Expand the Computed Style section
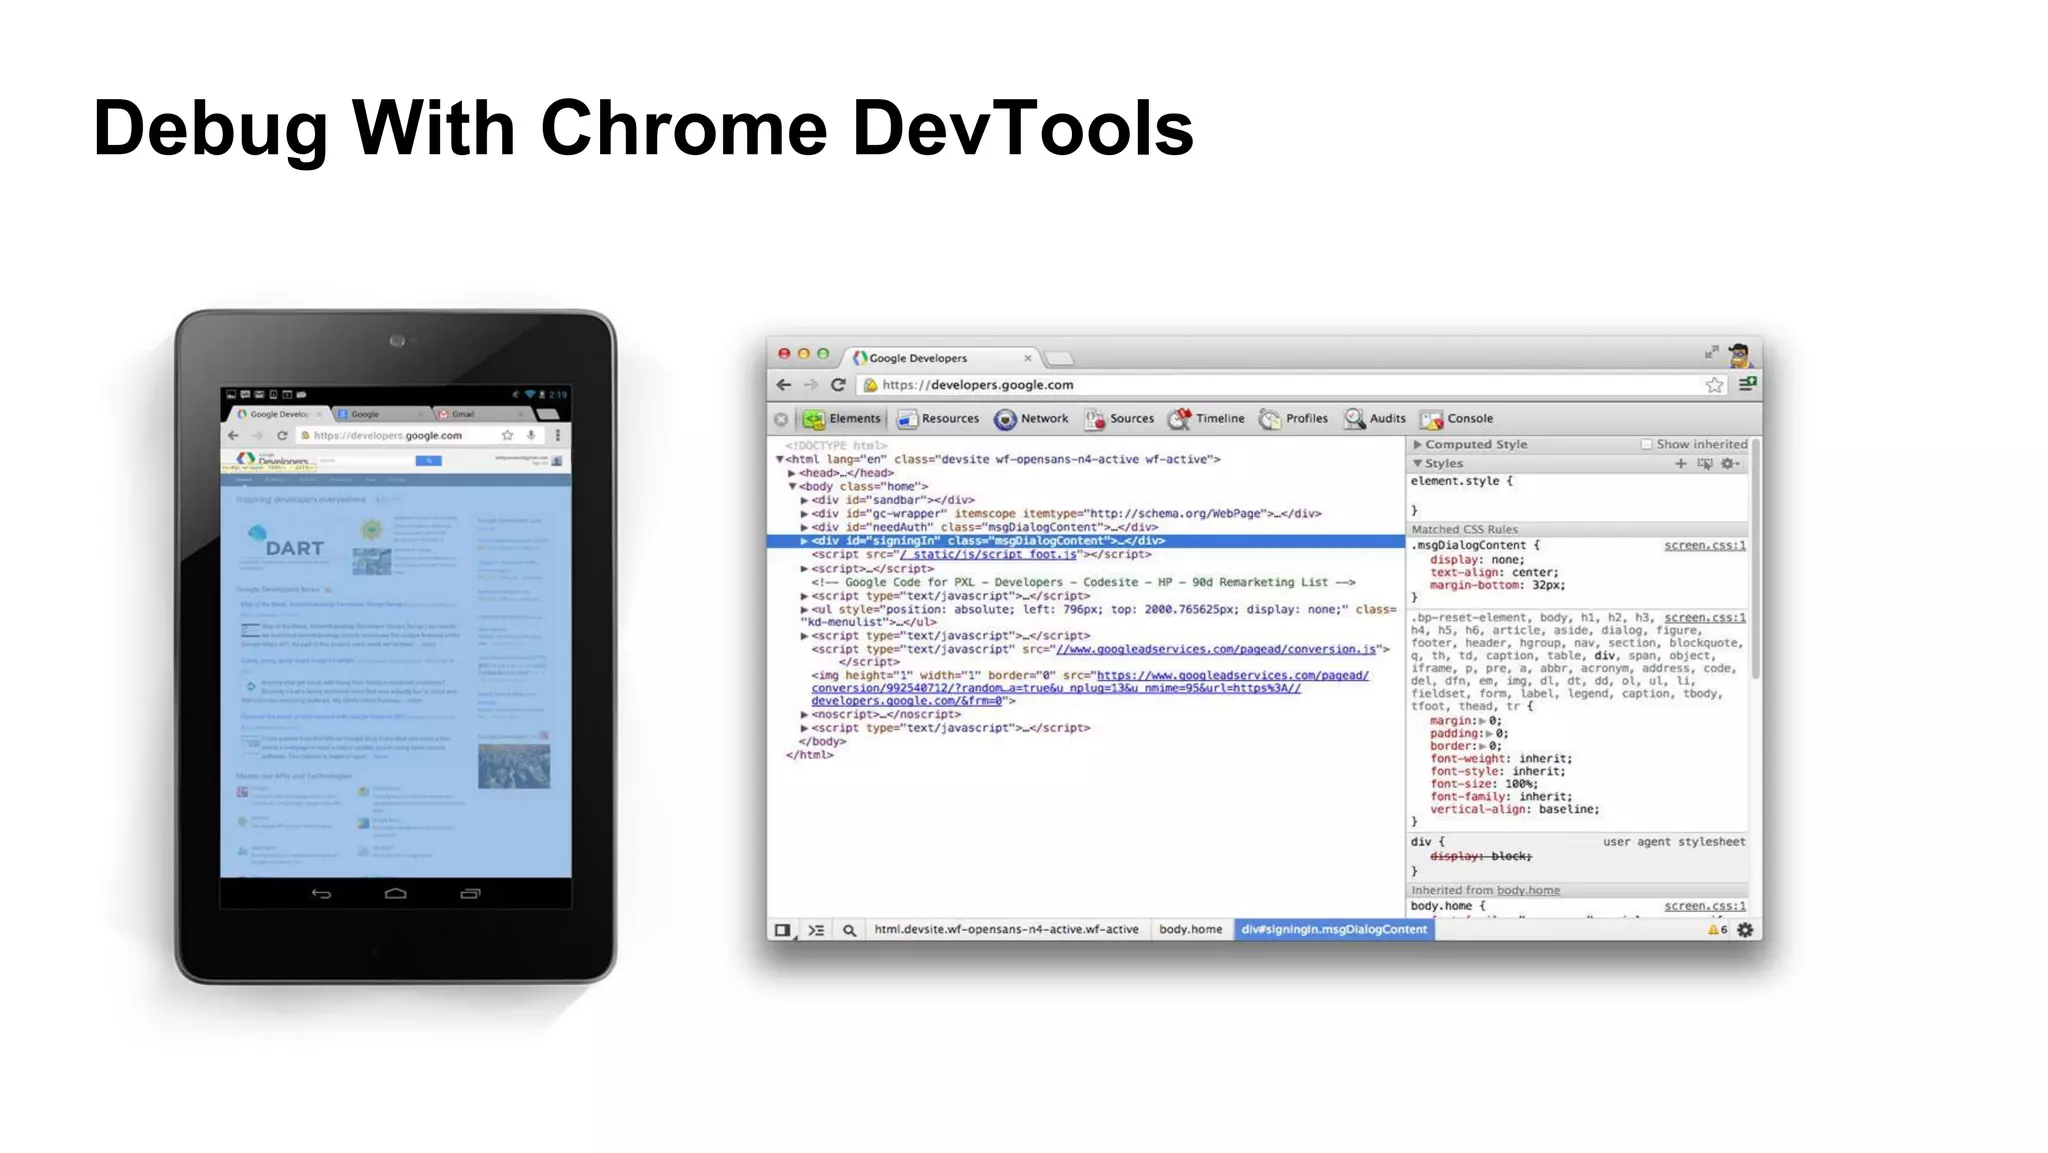2048x1153 pixels. click(1417, 444)
